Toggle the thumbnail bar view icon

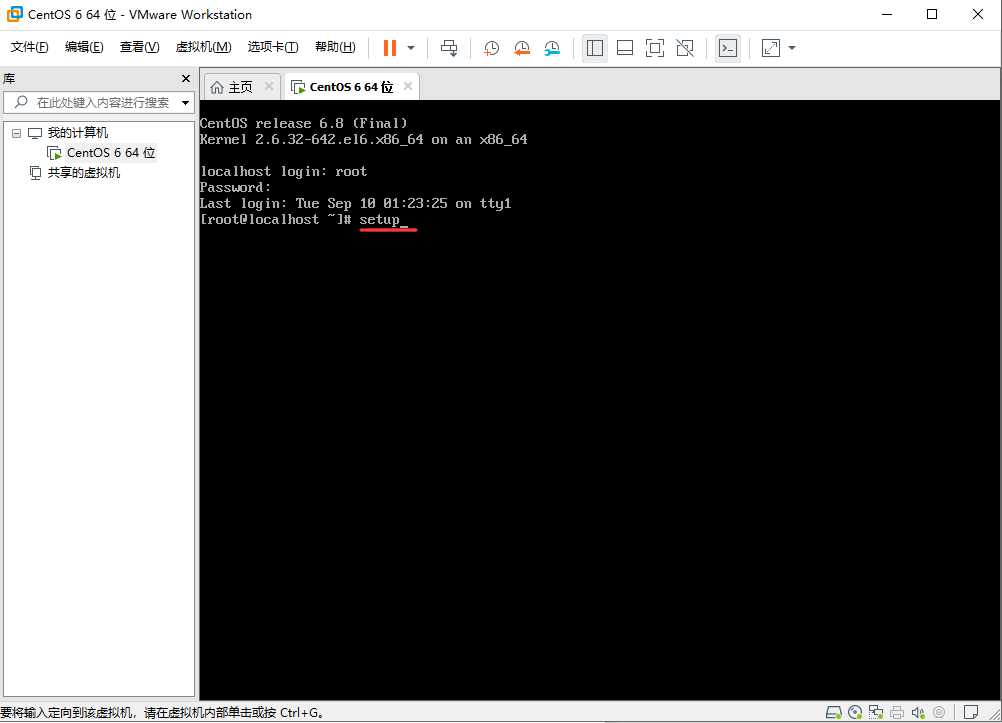click(x=625, y=48)
